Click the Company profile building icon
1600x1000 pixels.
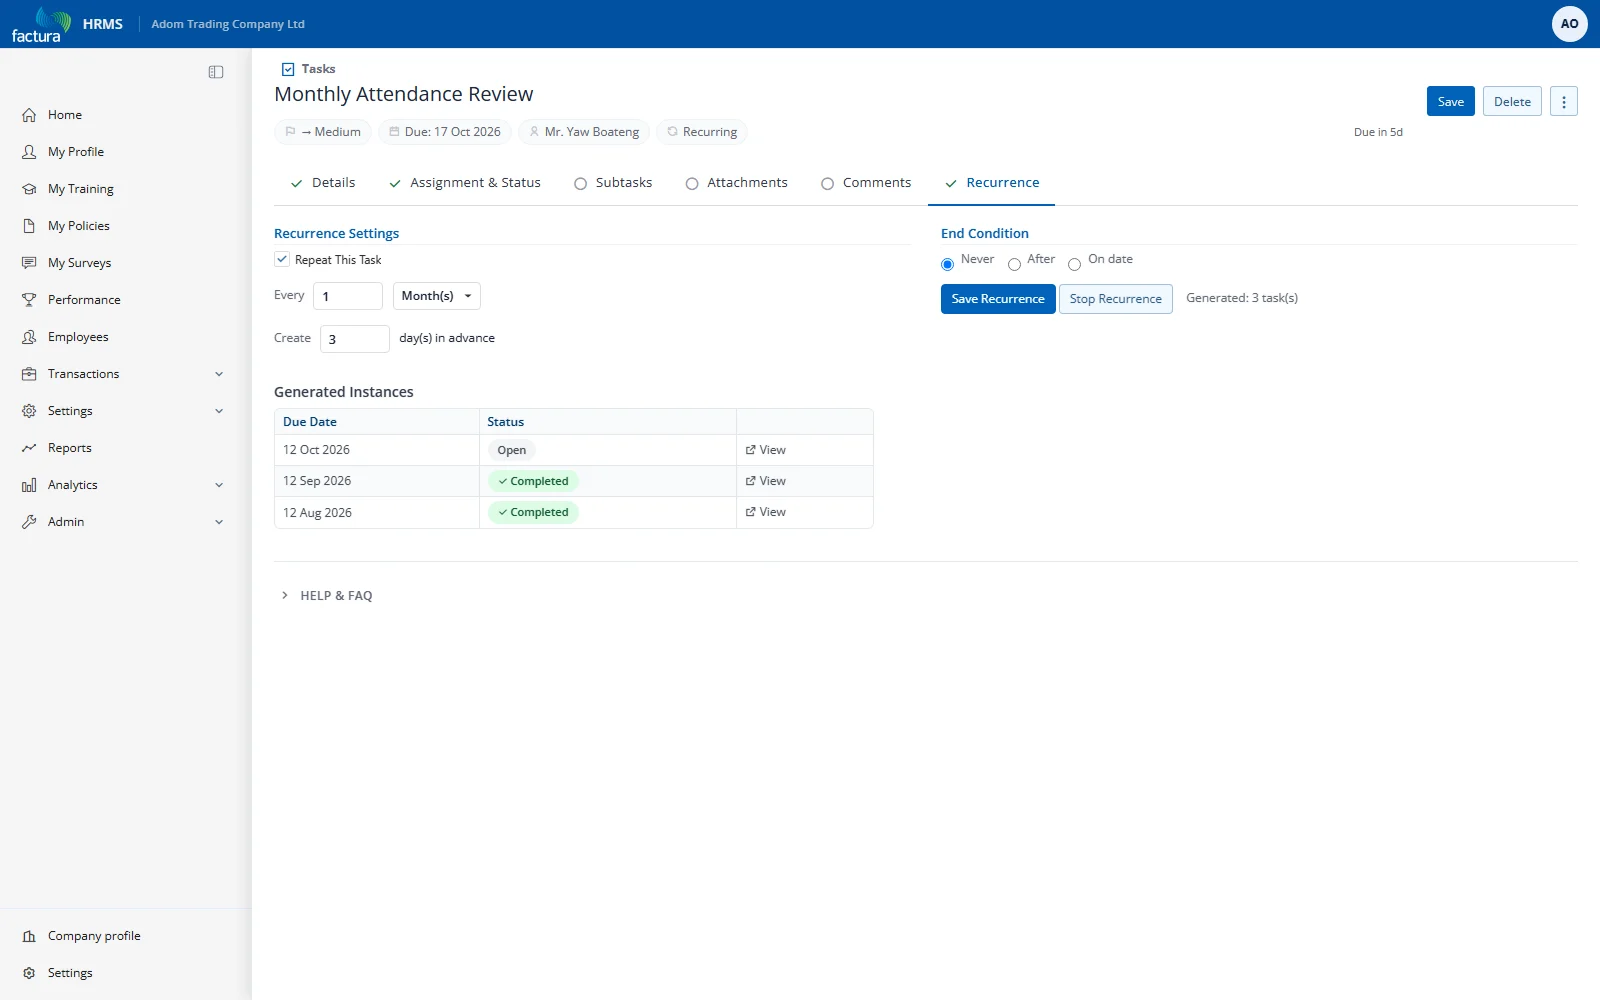click(x=29, y=936)
